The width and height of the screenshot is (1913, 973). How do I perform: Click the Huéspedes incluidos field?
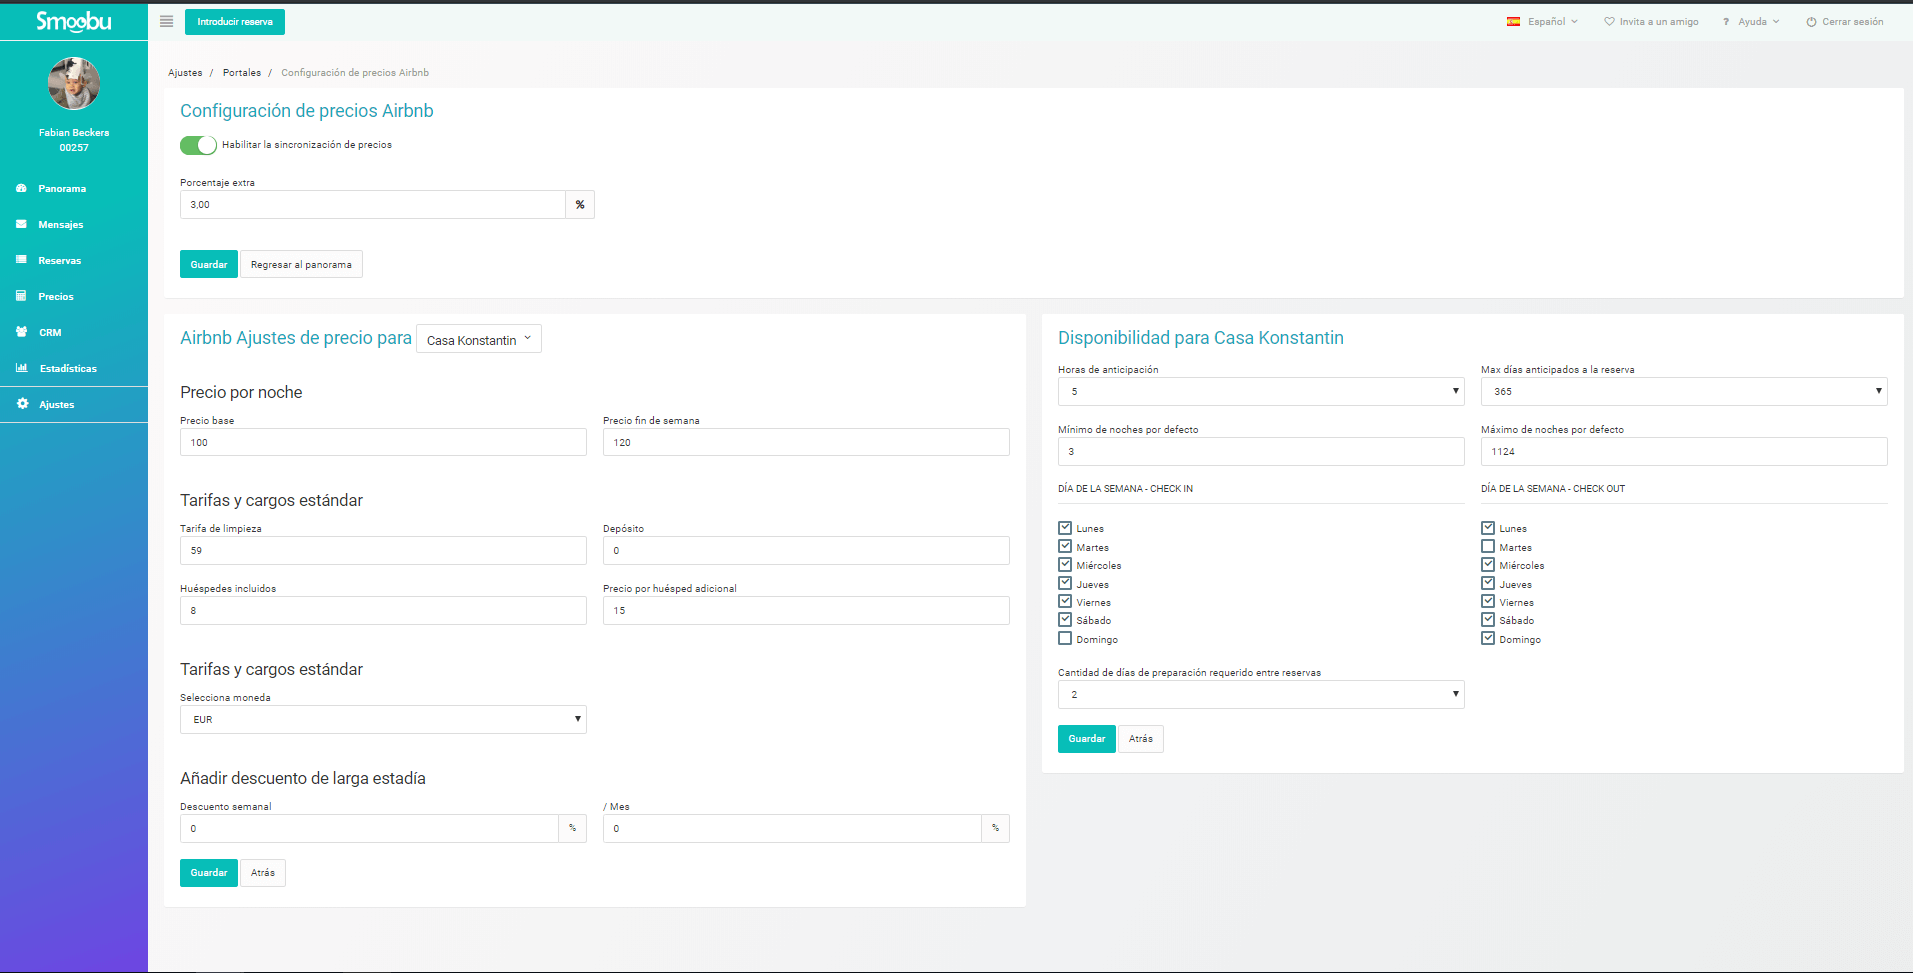click(383, 610)
